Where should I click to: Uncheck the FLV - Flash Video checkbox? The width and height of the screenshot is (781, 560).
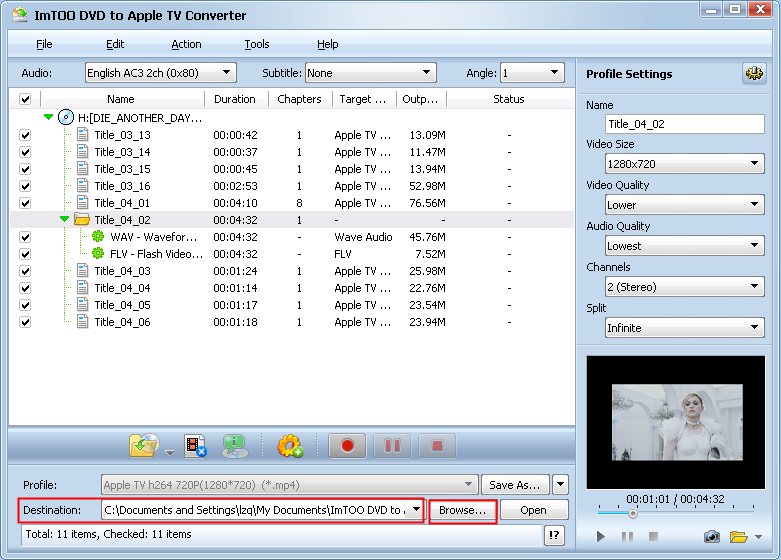pos(25,254)
